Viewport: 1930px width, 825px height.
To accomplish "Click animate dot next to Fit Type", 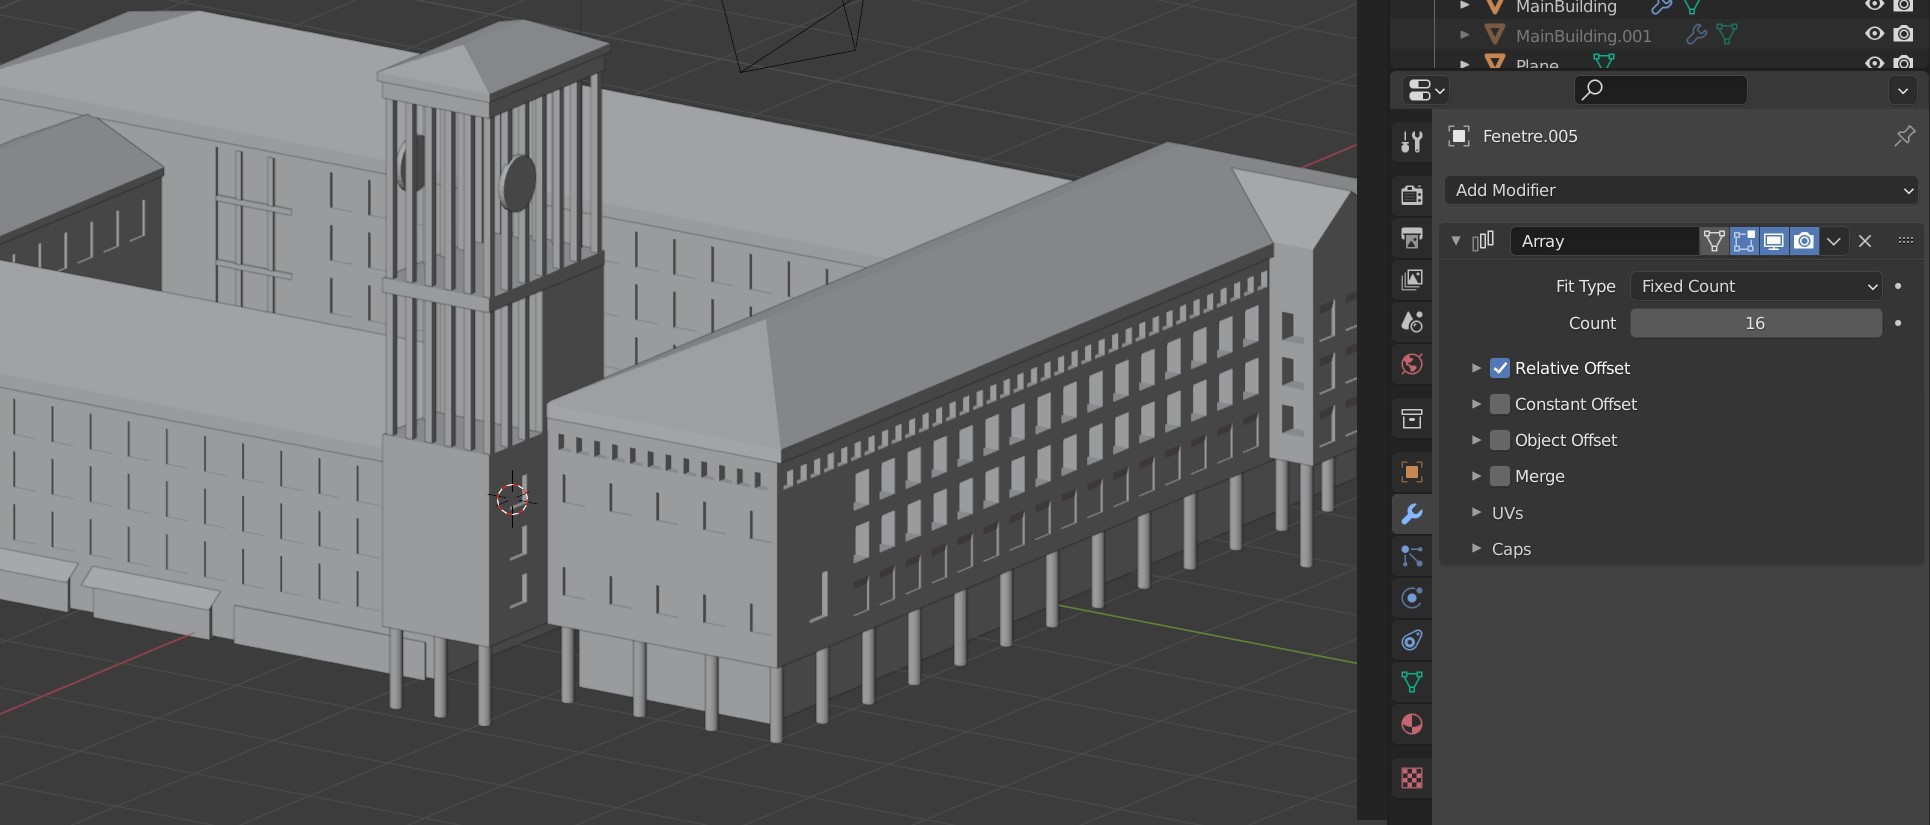I will pyautogui.click(x=1898, y=286).
